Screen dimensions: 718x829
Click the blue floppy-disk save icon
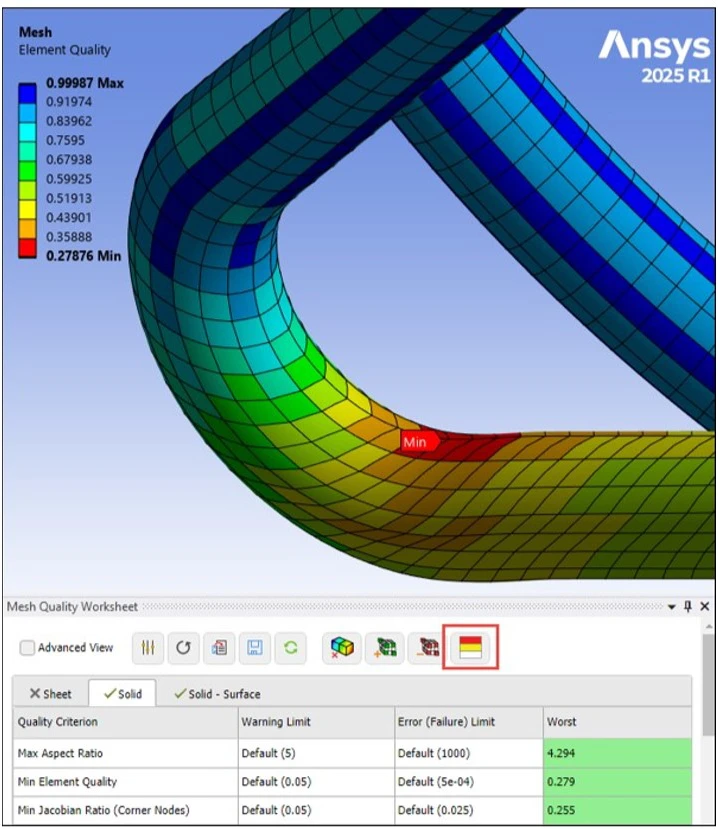pos(255,648)
